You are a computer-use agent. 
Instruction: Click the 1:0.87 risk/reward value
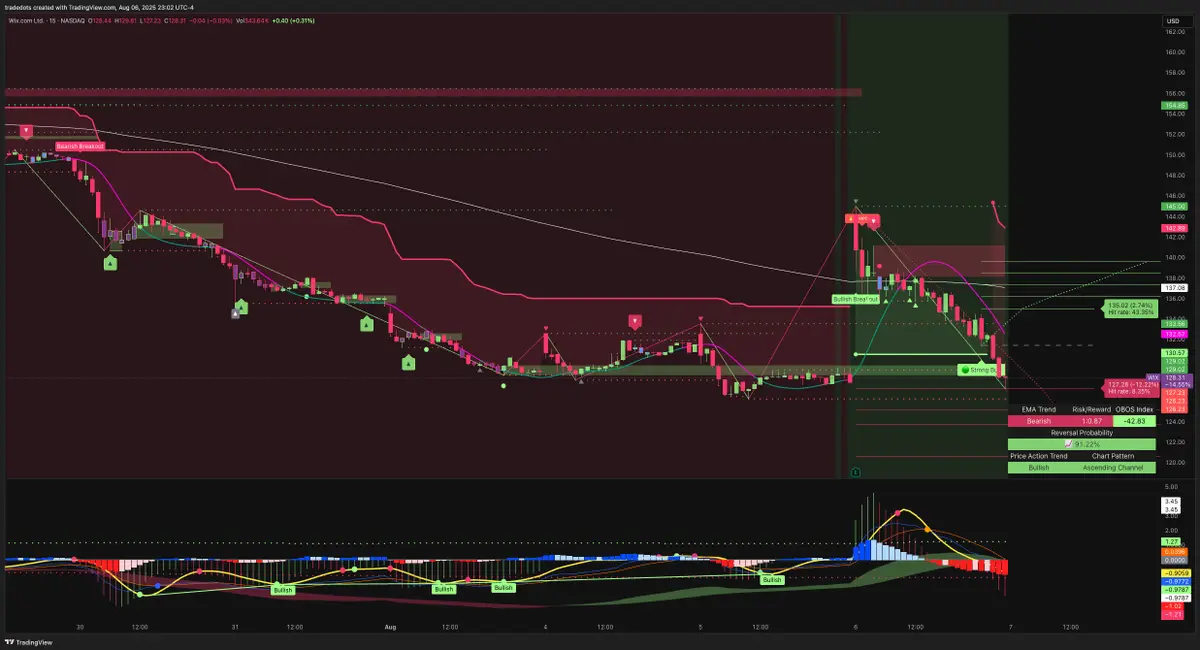pos(1092,421)
